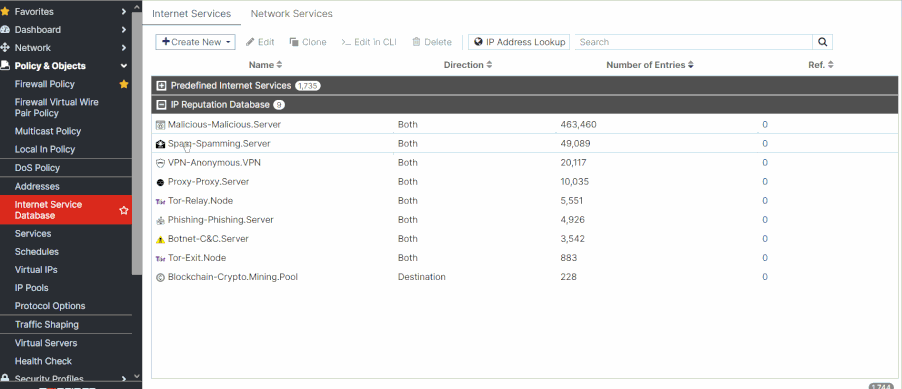This screenshot has width=902, height=389.
Task: Click in the Search input field
Action: pos(694,42)
